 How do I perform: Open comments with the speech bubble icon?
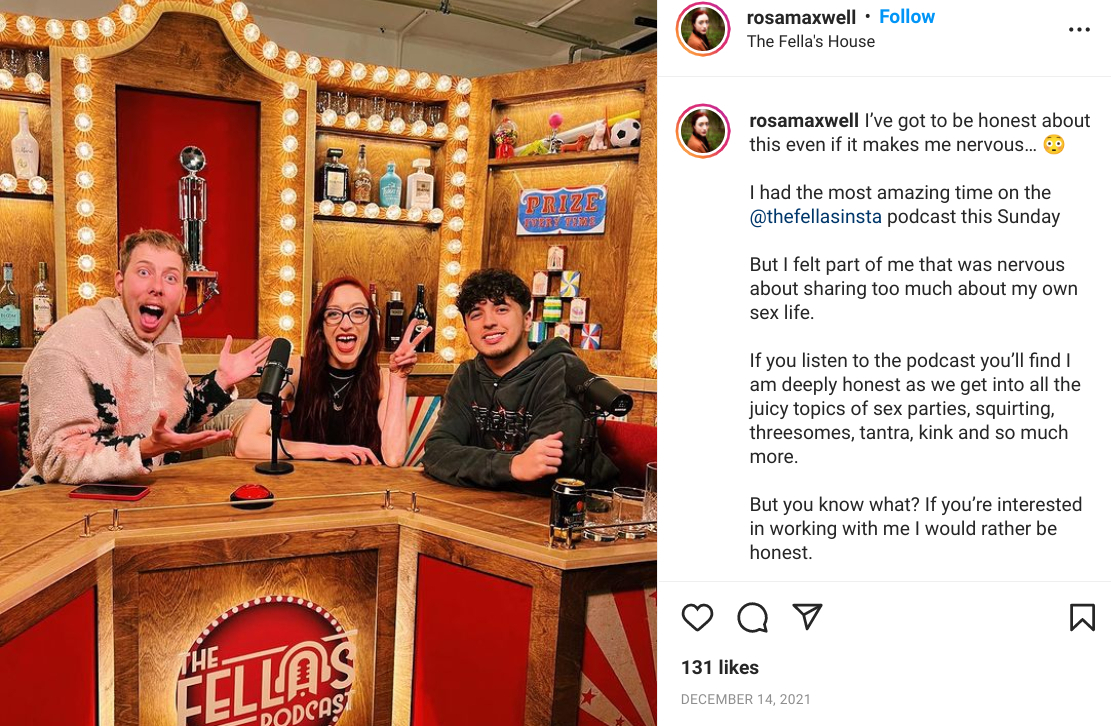click(x=752, y=617)
